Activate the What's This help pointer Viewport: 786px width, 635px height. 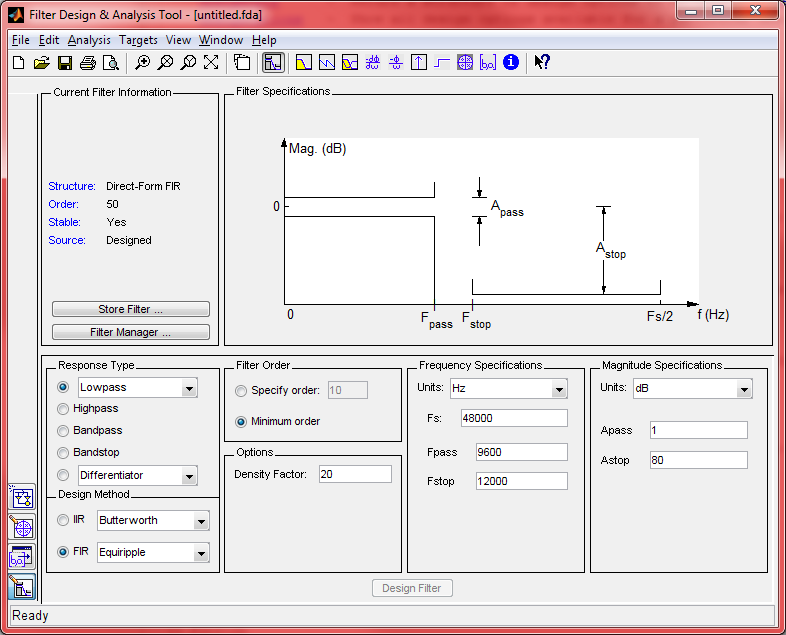click(542, 62)
